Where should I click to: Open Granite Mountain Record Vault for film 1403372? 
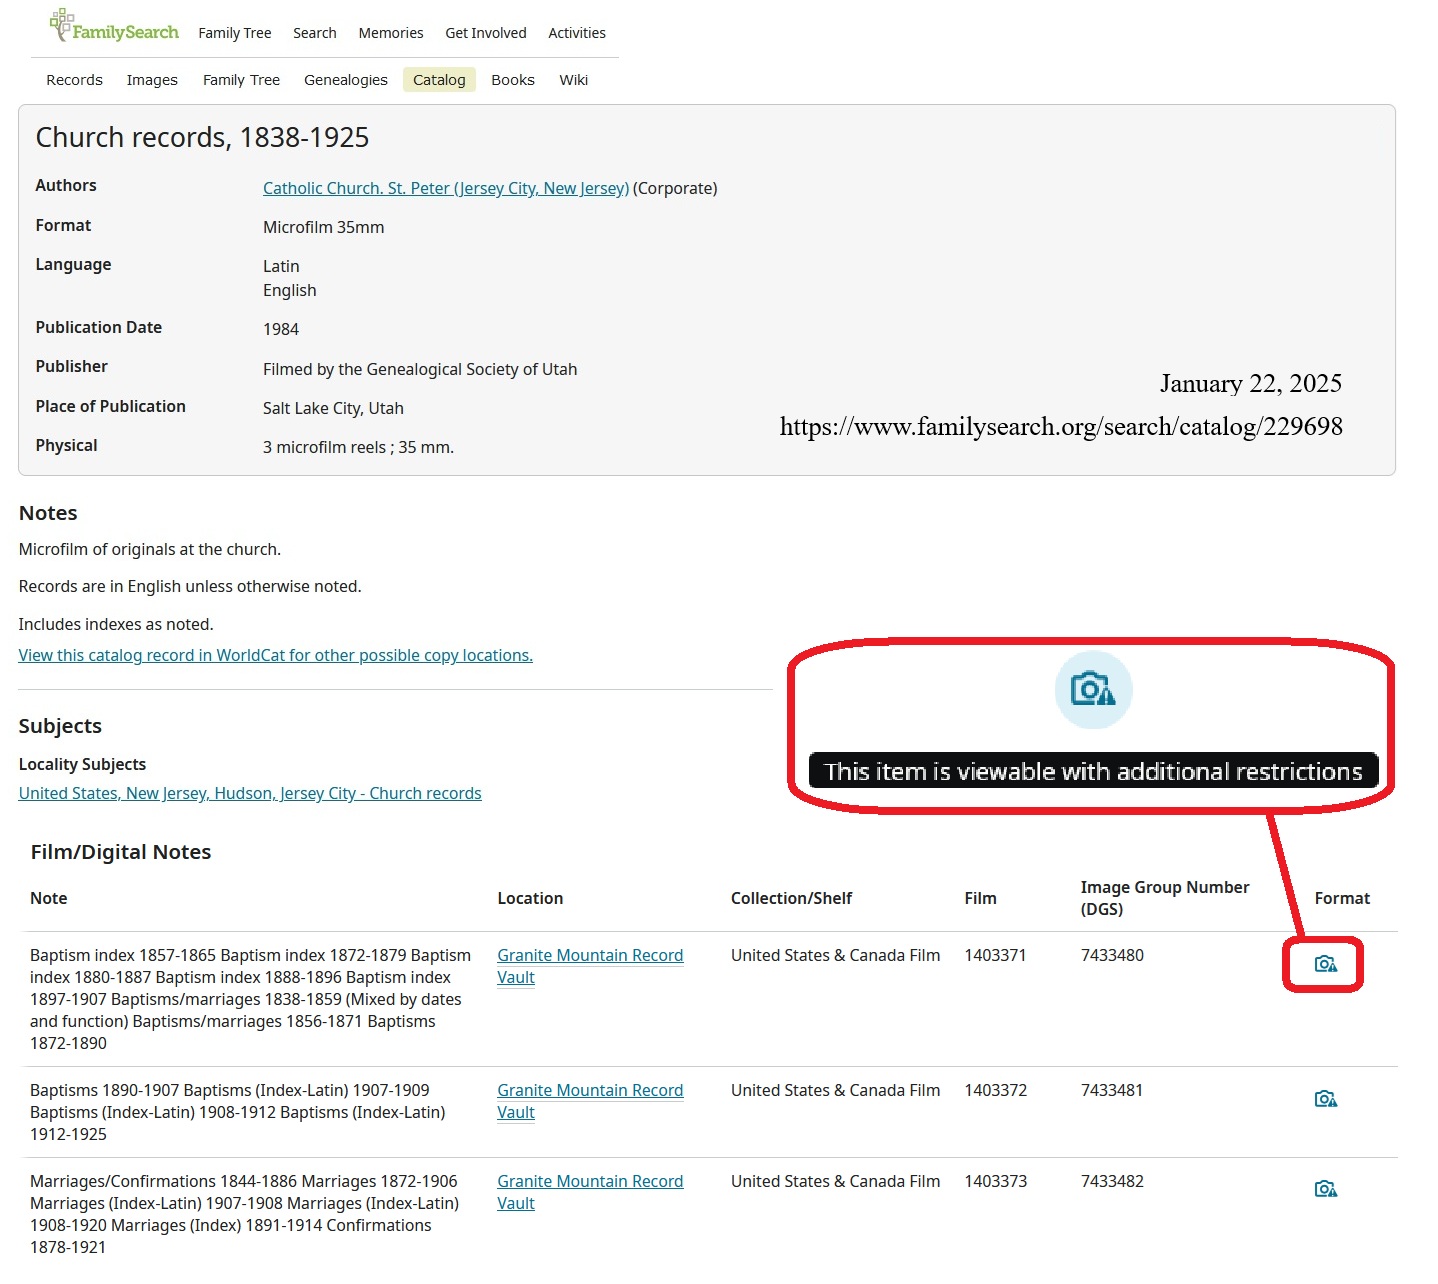590,1101
